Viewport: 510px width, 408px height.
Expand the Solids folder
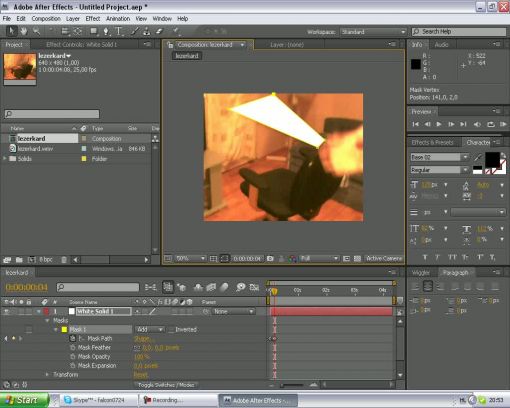point(5,159)
